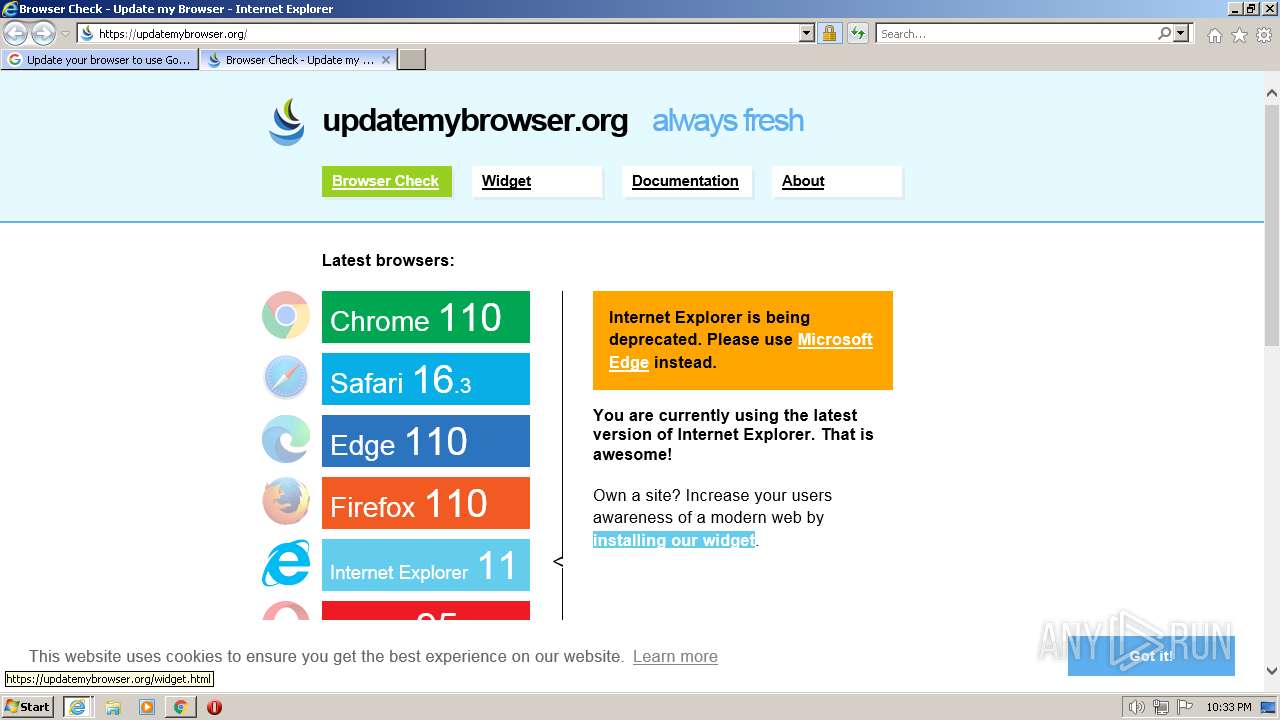Open a new tab button

(412, 60)
